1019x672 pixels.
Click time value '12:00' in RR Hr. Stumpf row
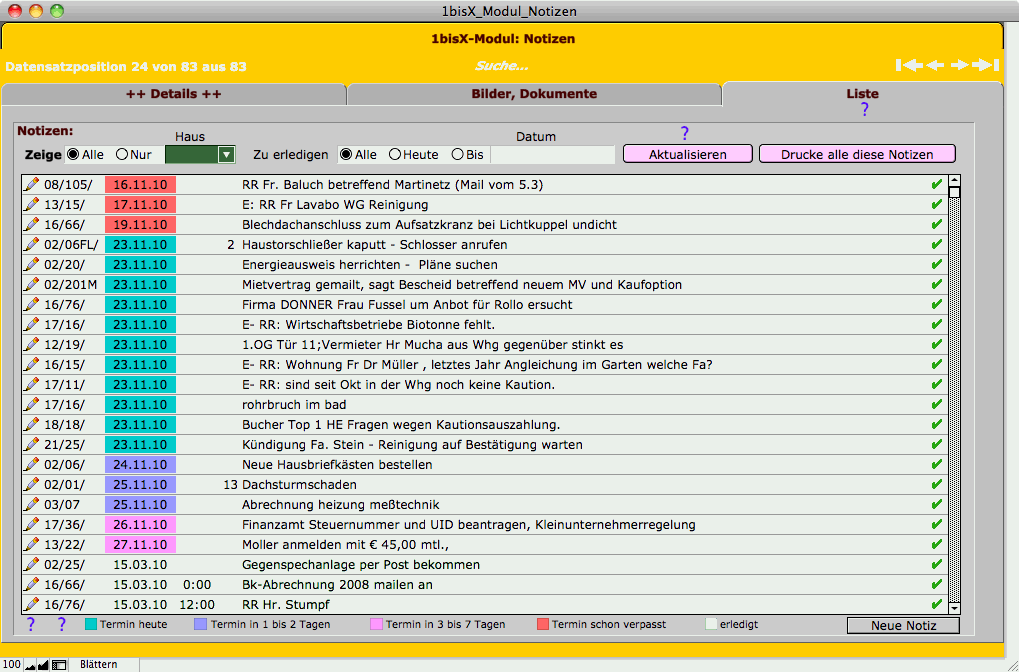tap(197, 604)
